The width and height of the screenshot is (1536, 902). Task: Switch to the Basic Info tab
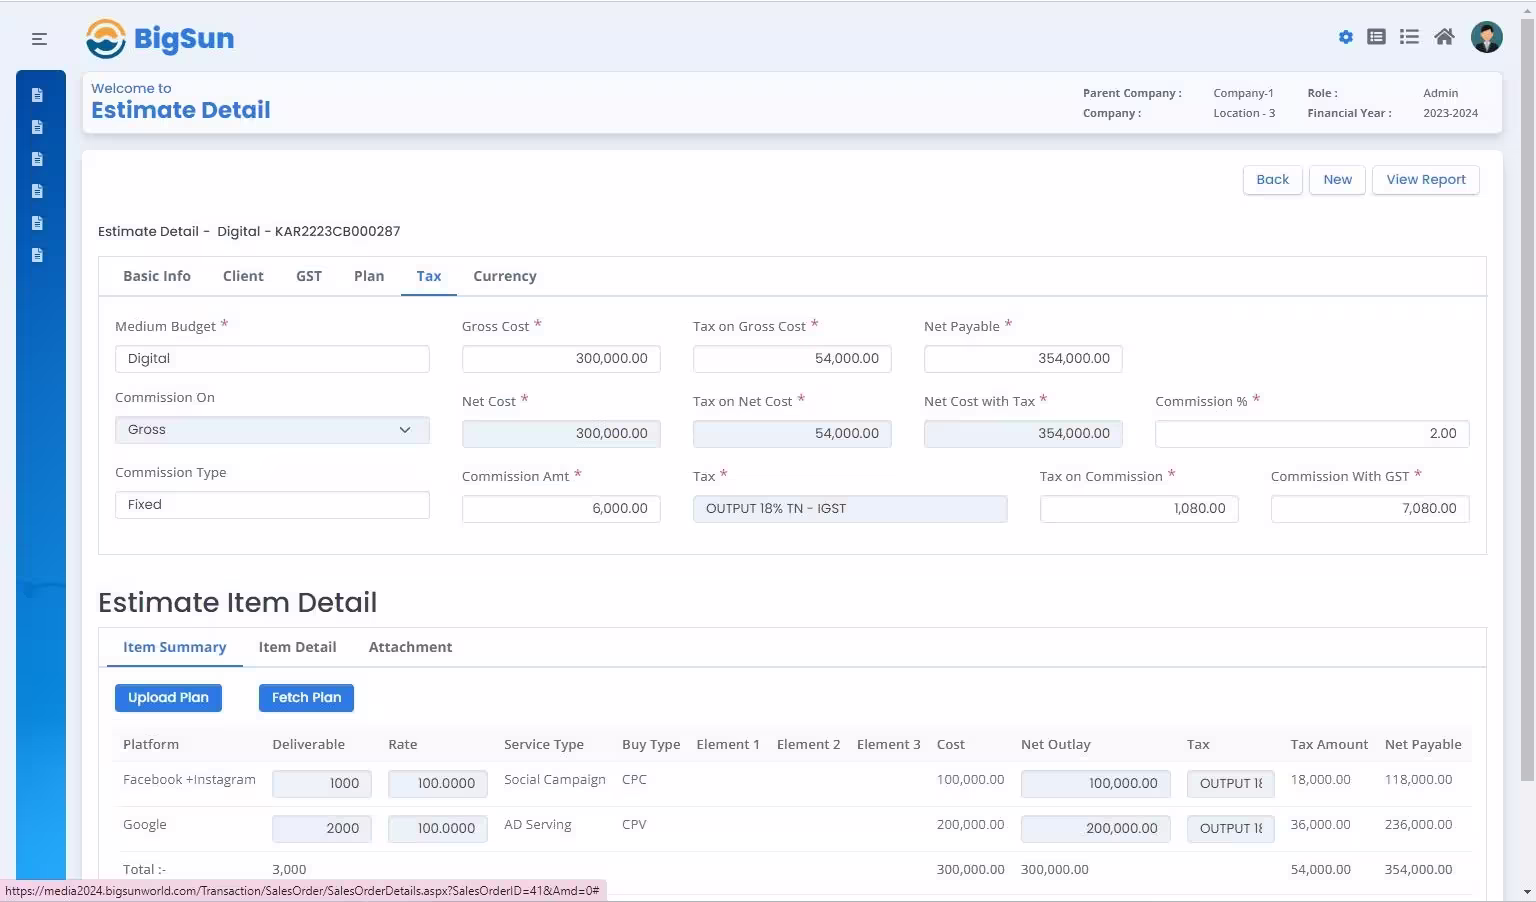pyautogui.click(x=157, y=276)
